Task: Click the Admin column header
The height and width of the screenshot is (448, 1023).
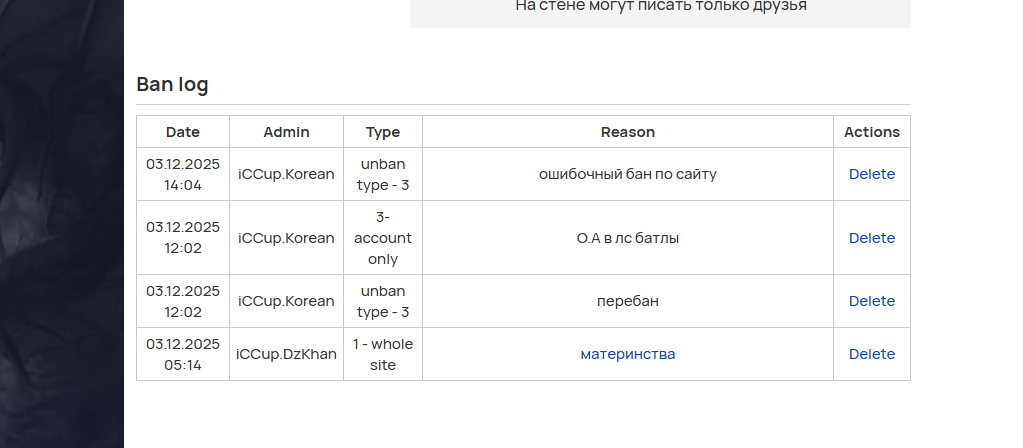Action: [286, 132]
